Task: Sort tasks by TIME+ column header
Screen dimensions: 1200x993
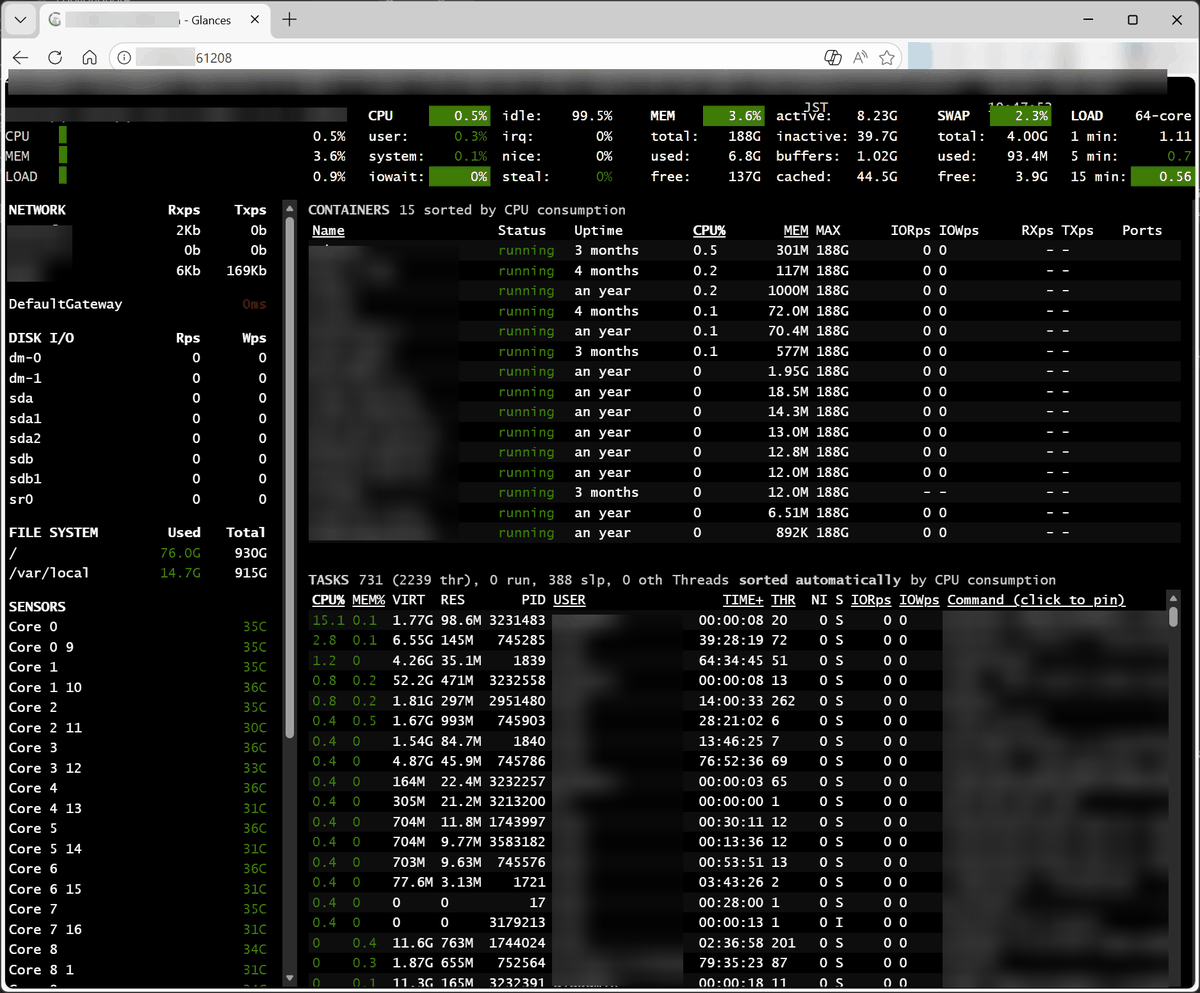Action: click(x=743, y=600)
